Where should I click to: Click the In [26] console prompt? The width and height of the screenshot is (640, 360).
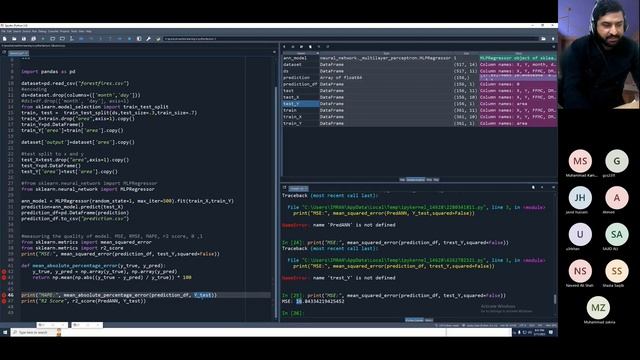click(x=293, y=313)
